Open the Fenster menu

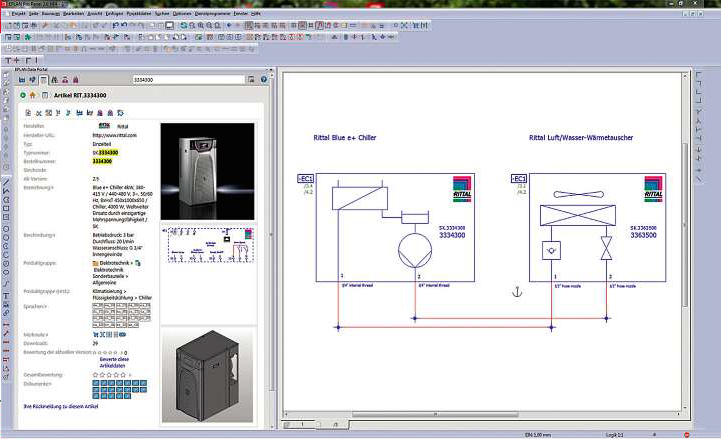tap(240, 14)
